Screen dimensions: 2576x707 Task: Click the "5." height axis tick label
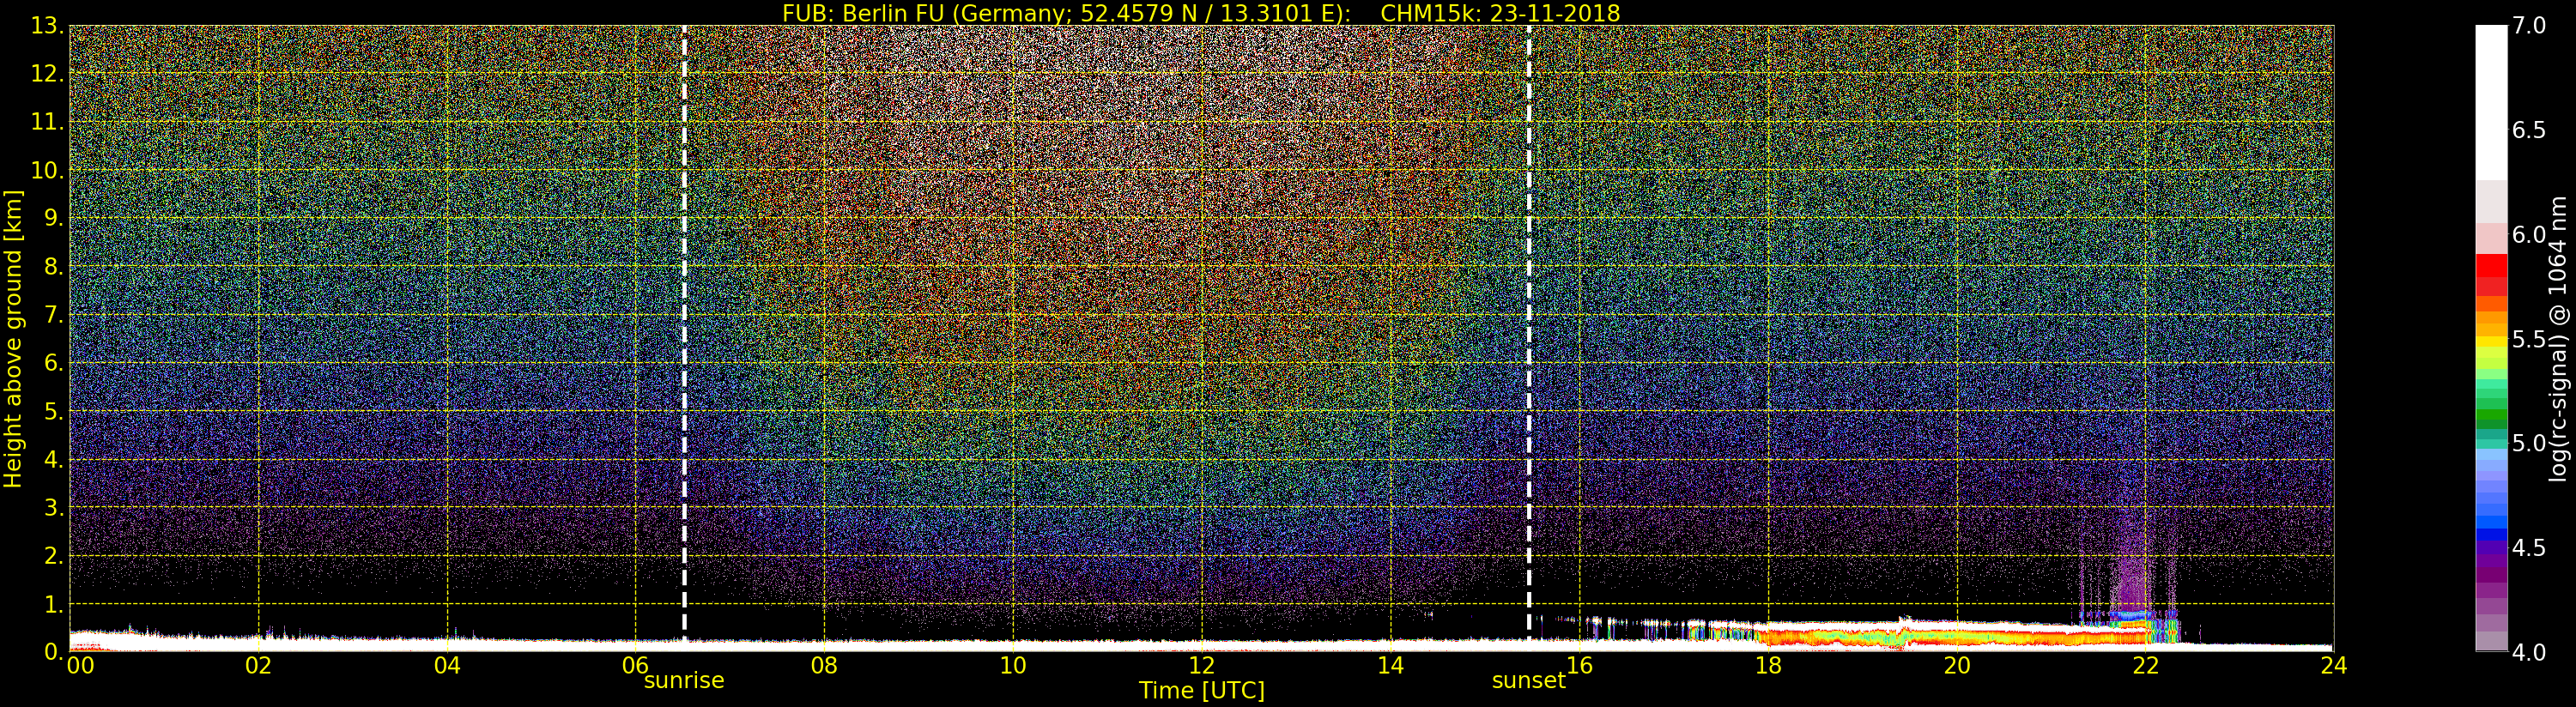54,411
